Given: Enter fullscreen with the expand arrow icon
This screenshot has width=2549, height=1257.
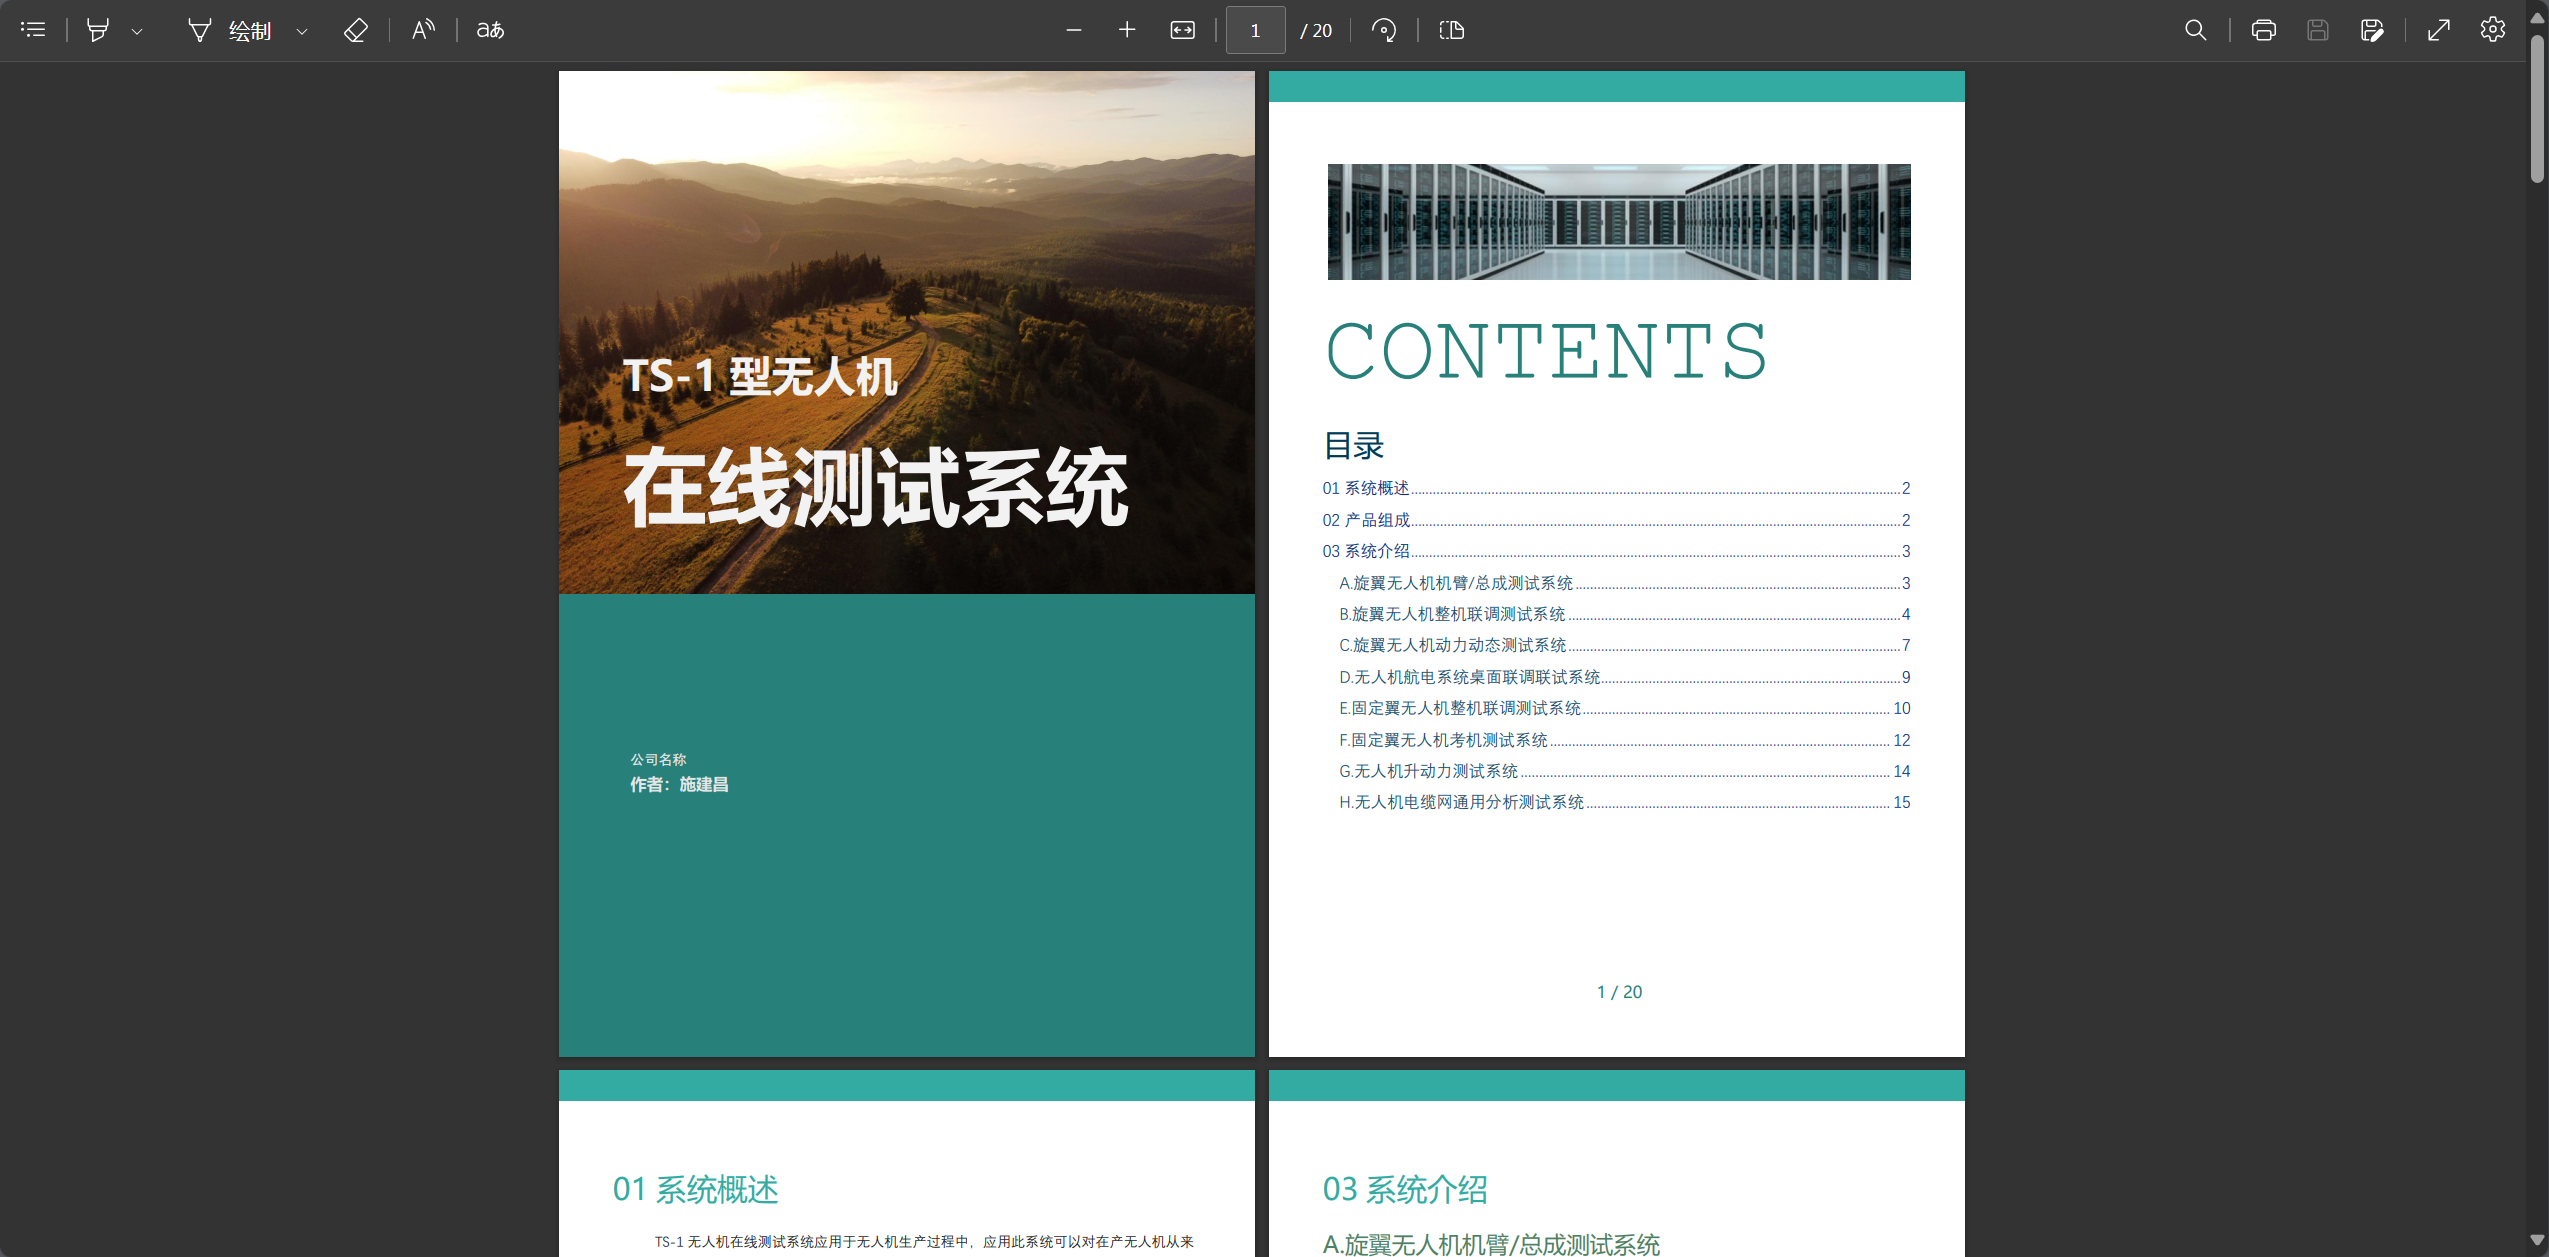Looking at the screenshot, I should click(x=2439, y=30).
